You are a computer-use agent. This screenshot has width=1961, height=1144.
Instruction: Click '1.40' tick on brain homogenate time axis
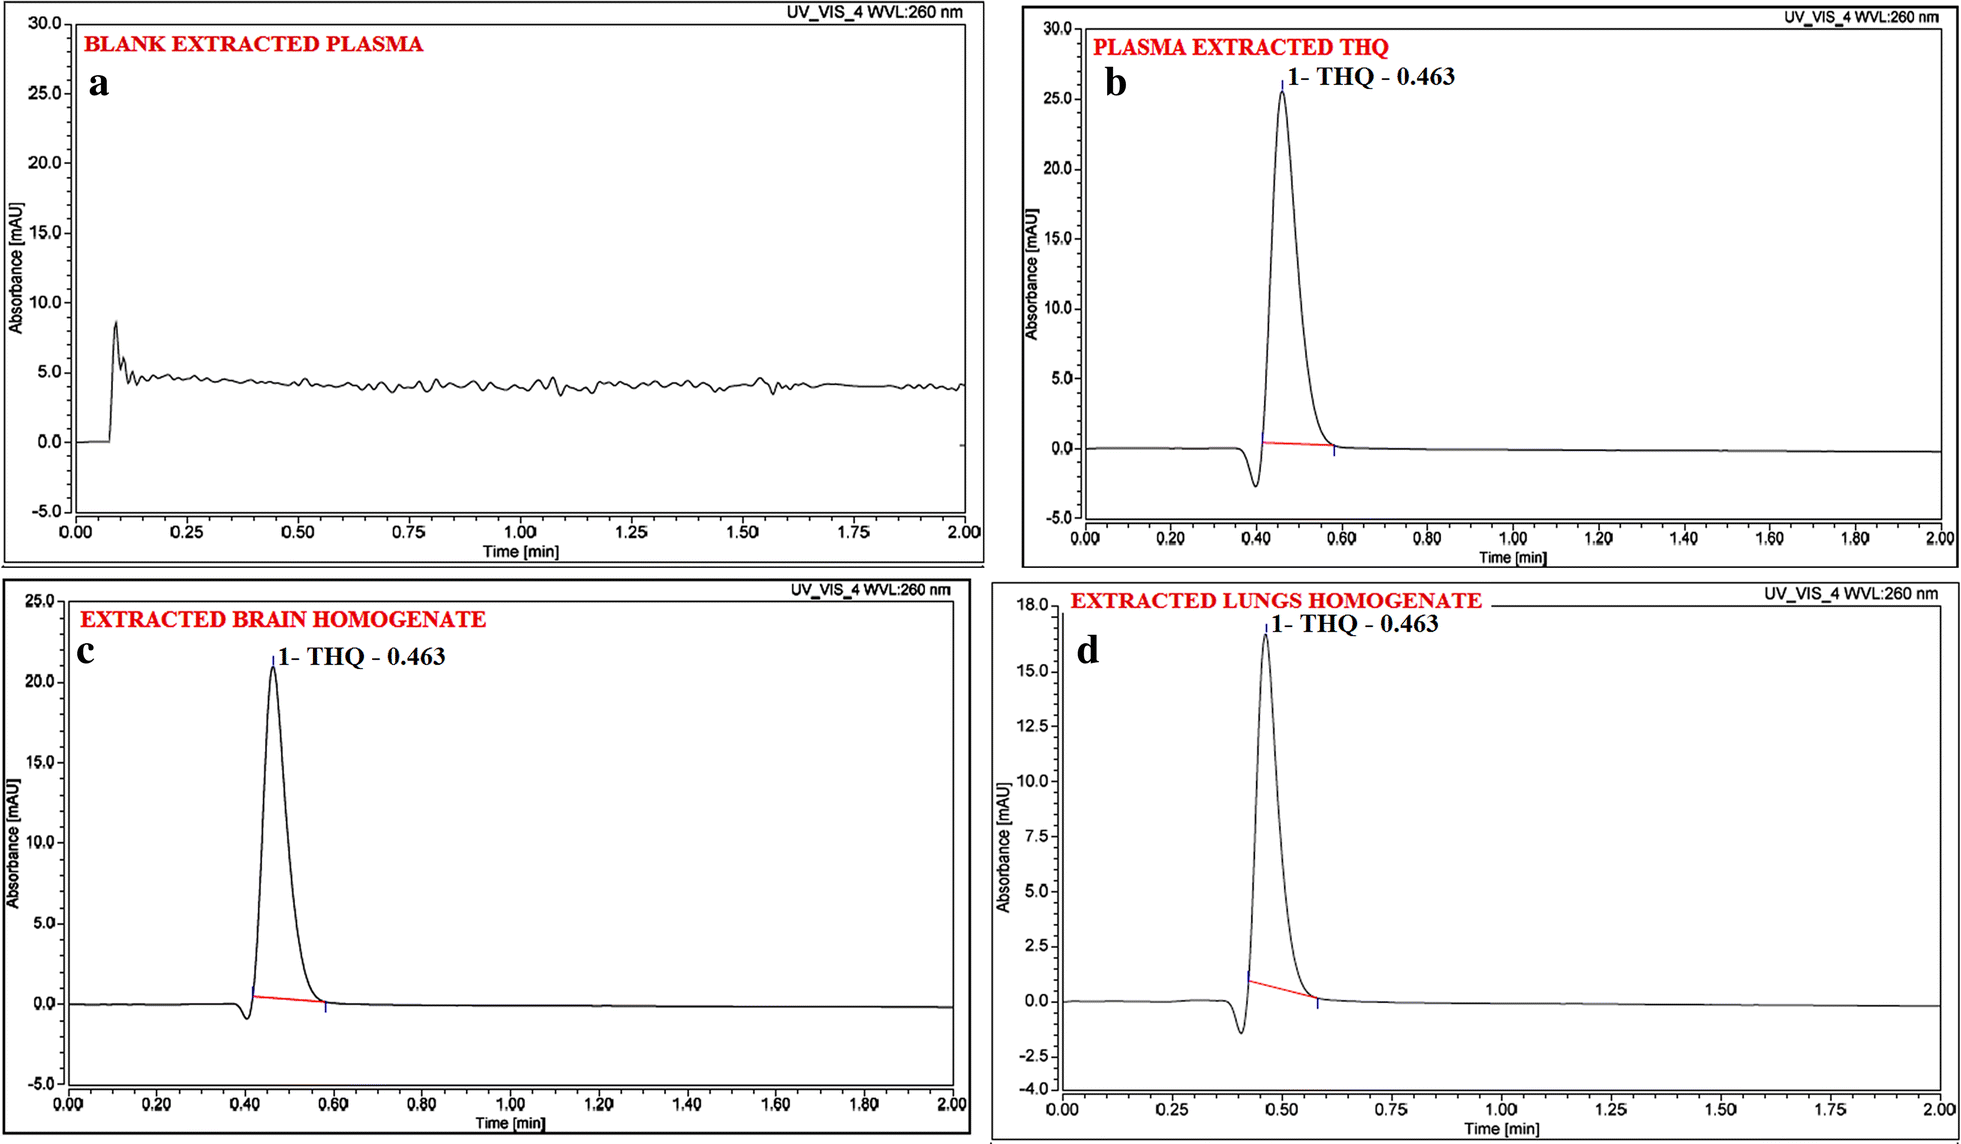click(687, 1105)
